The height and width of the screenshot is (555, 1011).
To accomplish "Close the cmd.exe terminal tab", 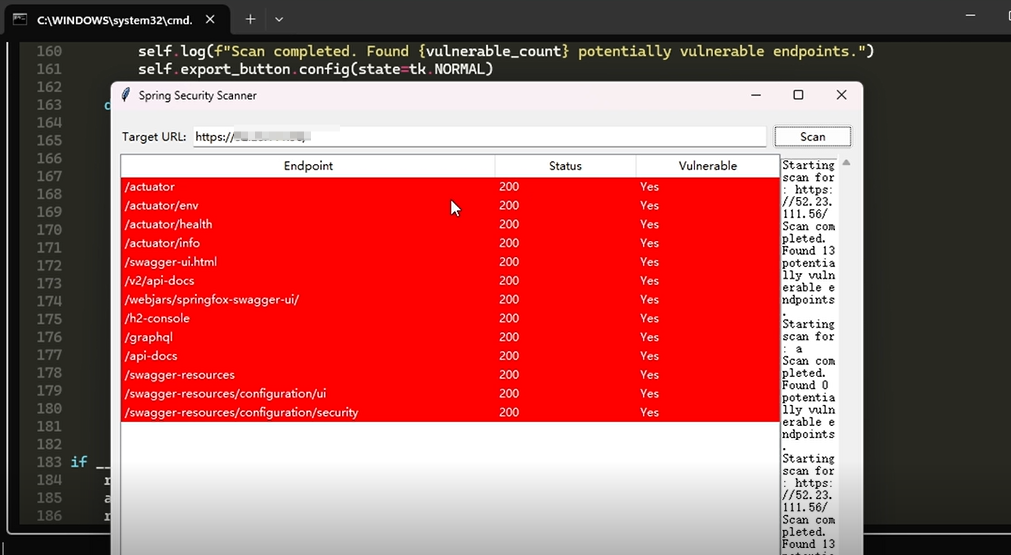I will click(x=210, y=19).
